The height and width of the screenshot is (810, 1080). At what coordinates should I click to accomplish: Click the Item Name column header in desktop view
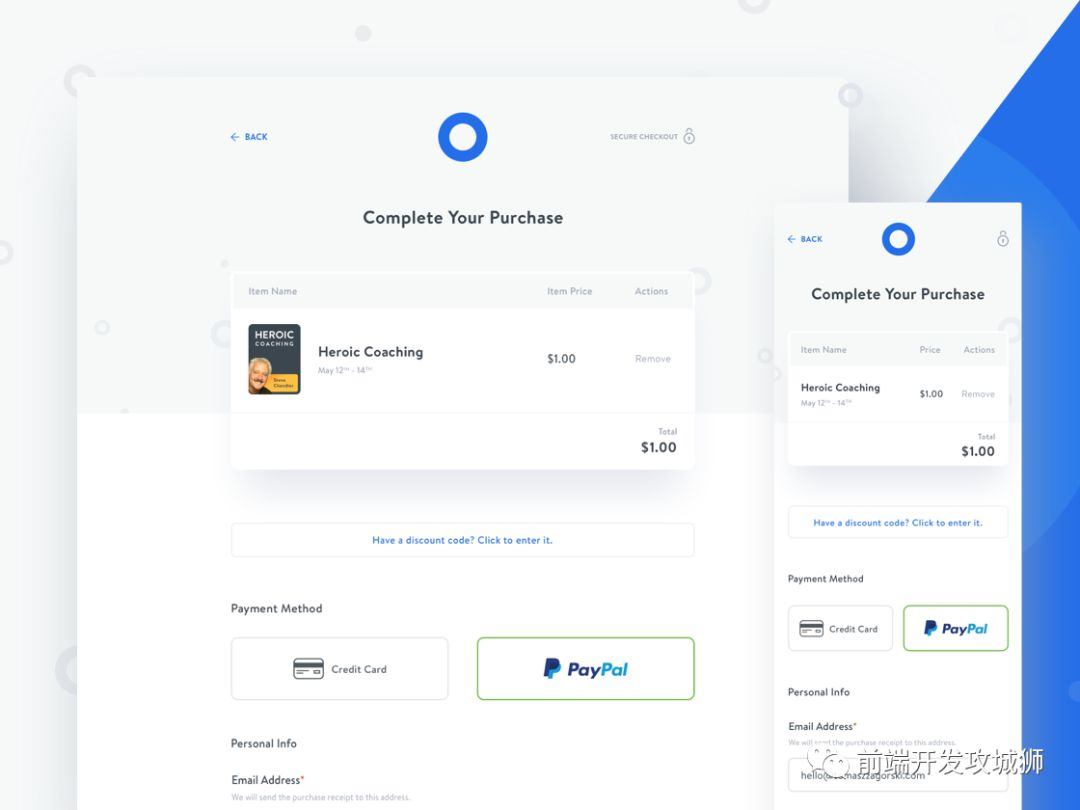point(273,291)
